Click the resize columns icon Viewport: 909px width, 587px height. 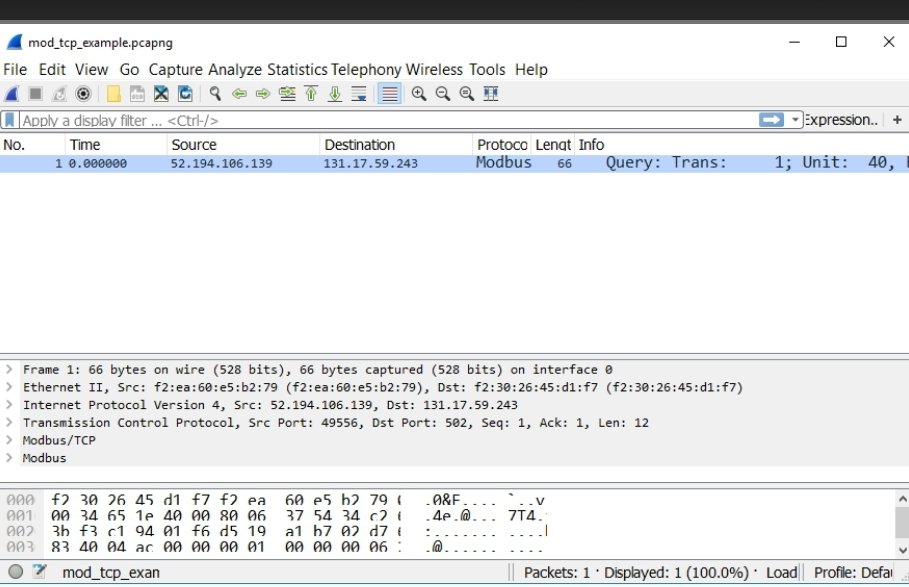tap(491, 94)
